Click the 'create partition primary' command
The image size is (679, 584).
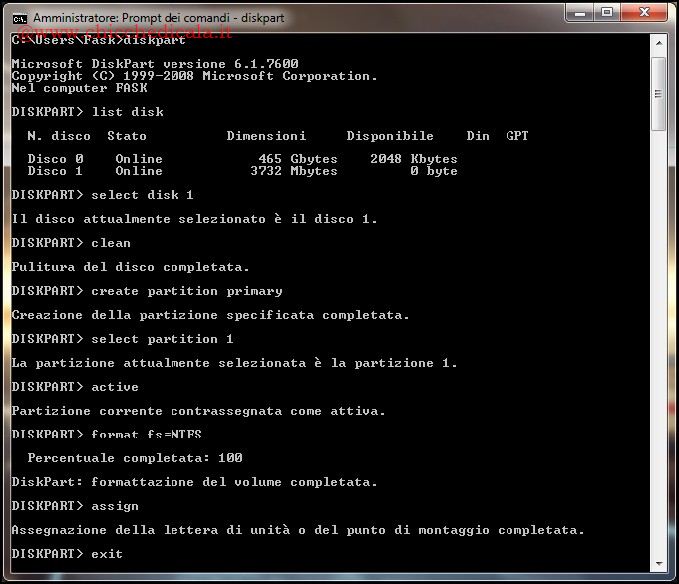186,291
